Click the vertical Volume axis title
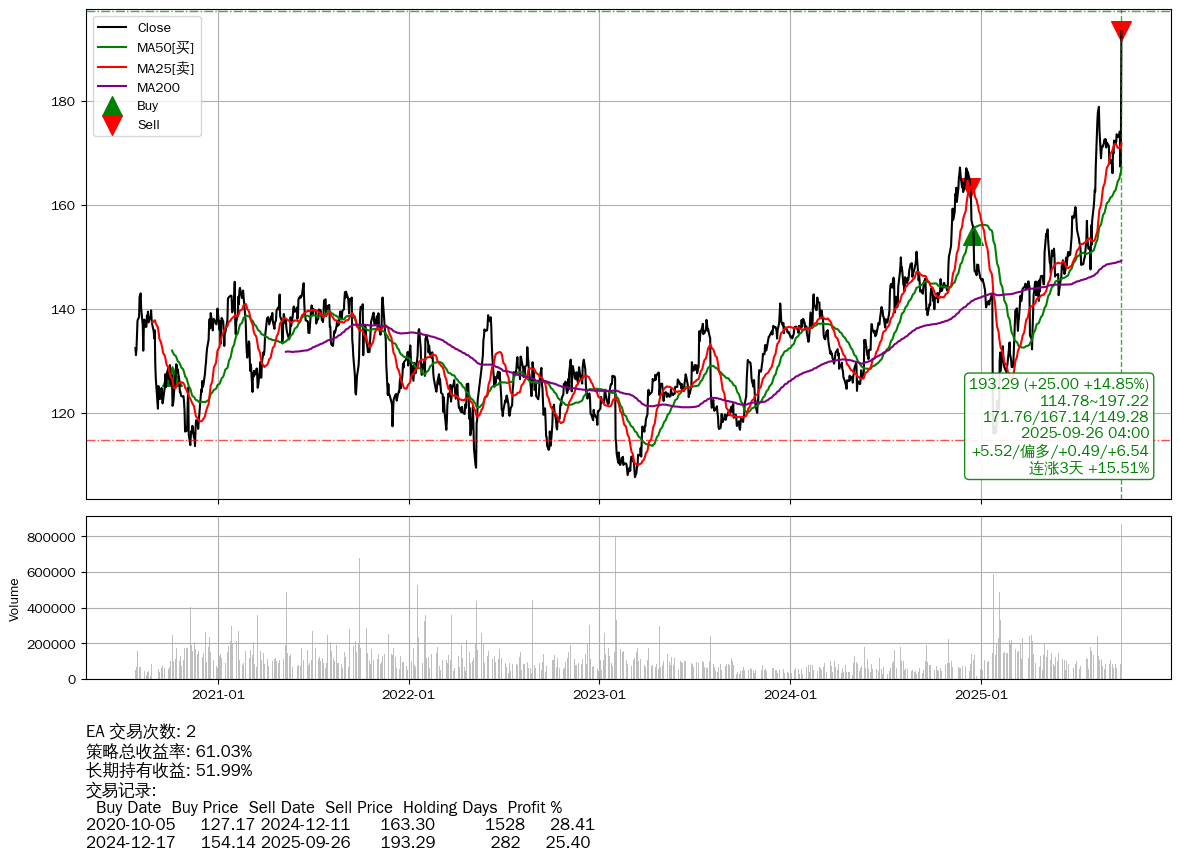Viewport: 1180px width, 860px height. (14, 598)
